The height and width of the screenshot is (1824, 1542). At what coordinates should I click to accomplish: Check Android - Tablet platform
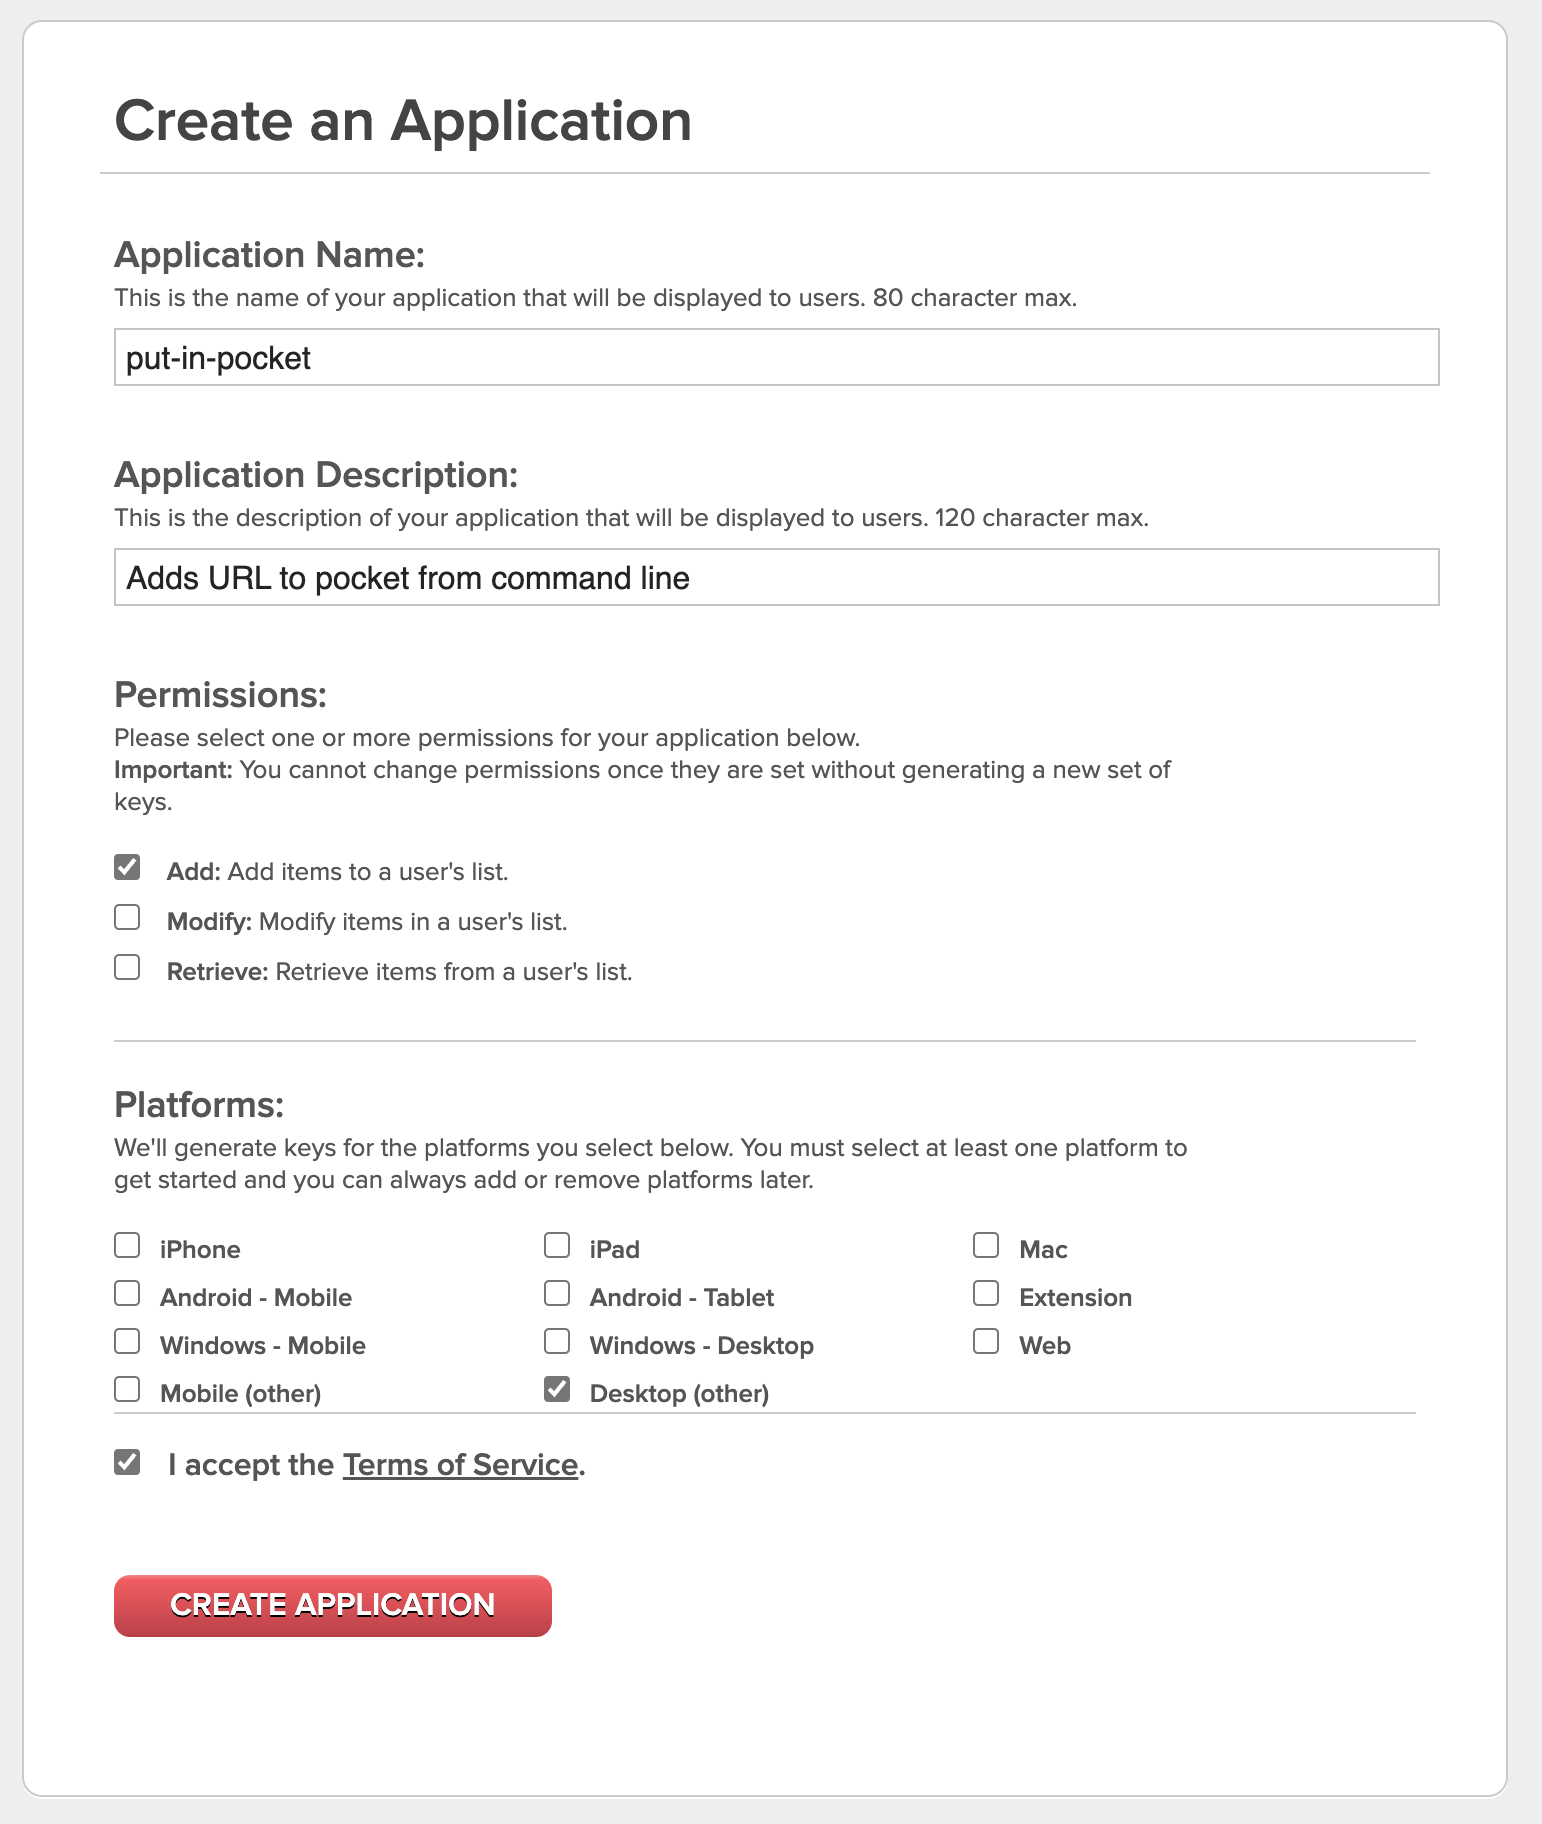tap(556, 1292)
